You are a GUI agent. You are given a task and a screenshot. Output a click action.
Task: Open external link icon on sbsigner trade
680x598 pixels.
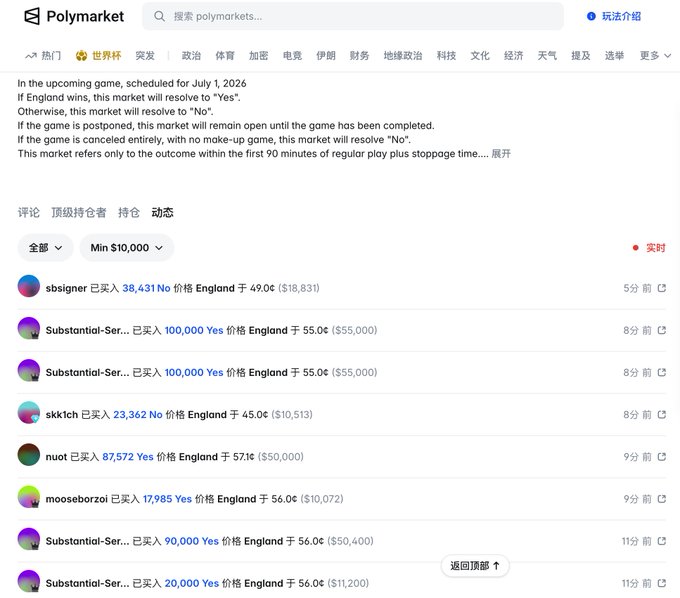click(661, 288)
